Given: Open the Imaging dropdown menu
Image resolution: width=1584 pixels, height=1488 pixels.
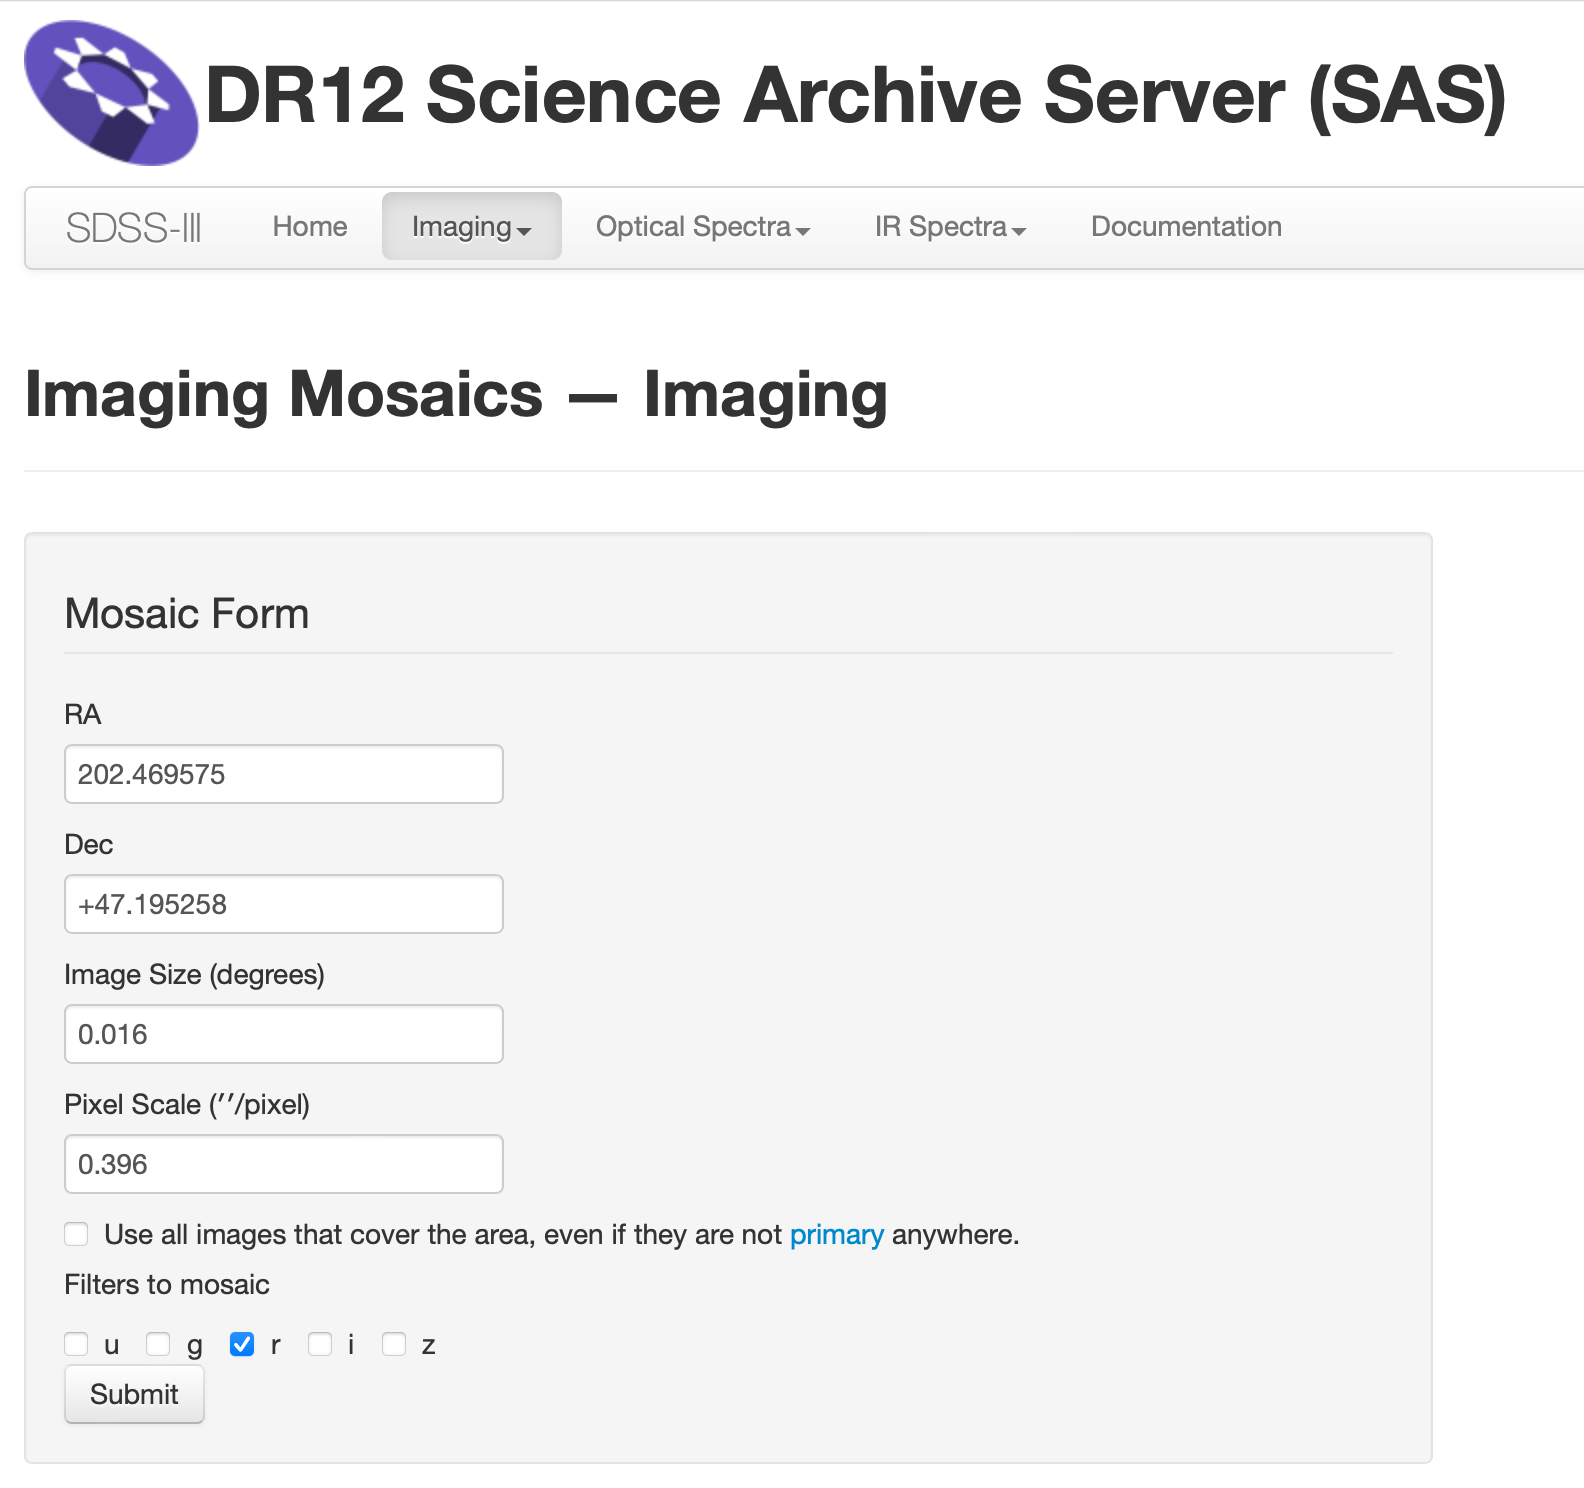Looking at the screenshot, I should pos(471,227).
